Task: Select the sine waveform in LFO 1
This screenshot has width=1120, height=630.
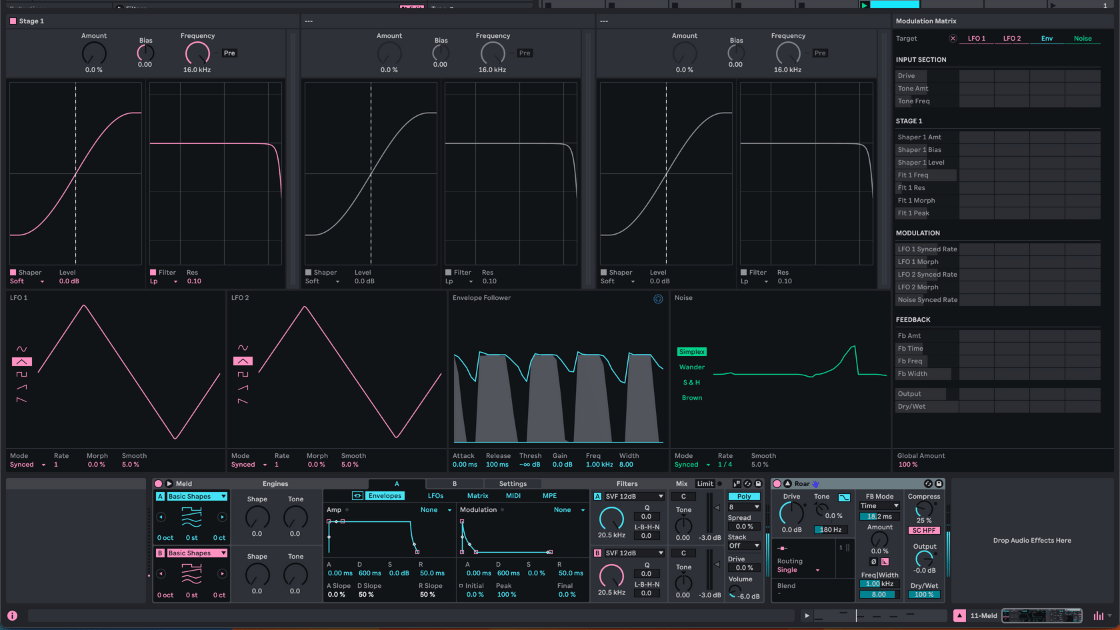Action: 21,348
